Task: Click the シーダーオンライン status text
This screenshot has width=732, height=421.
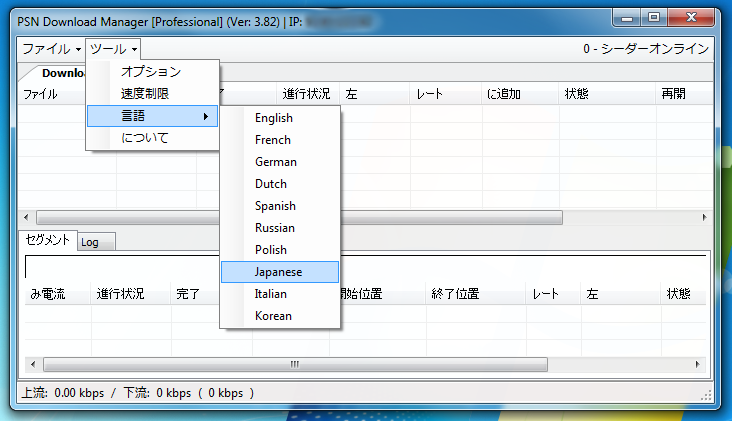Action: coord(646,49)
